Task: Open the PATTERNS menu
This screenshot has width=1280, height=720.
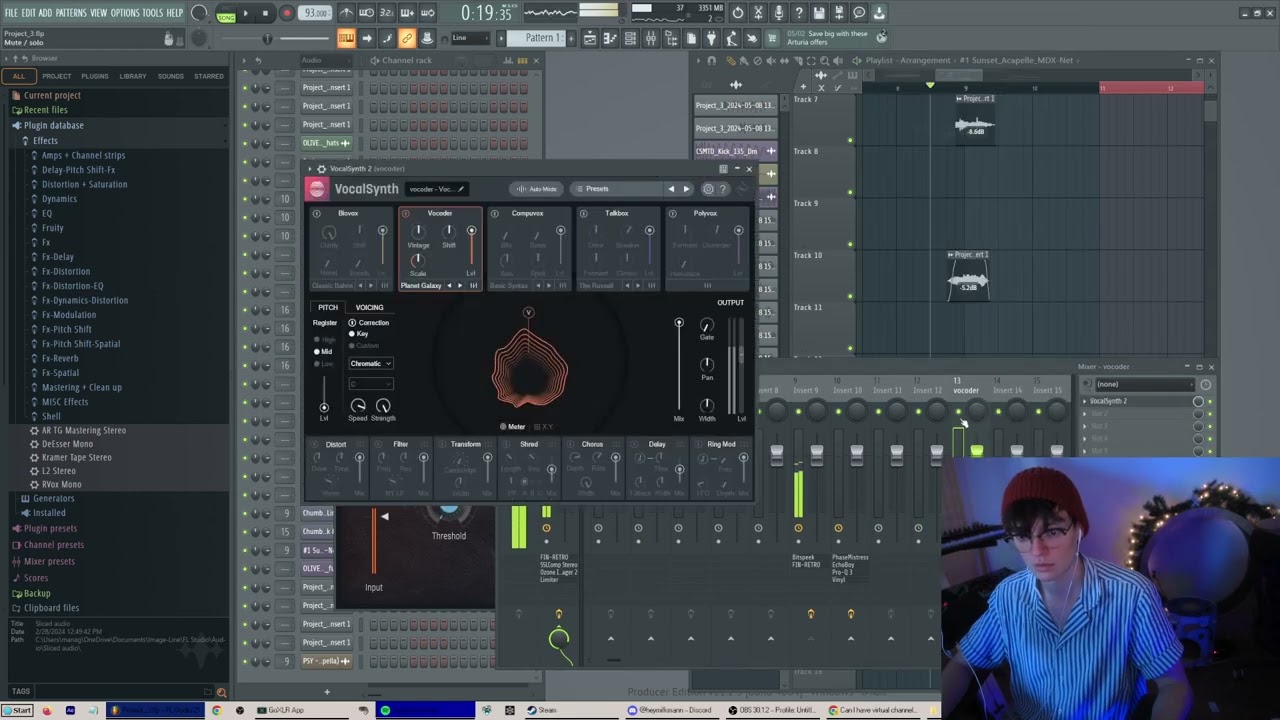Action: click(71, 13)
